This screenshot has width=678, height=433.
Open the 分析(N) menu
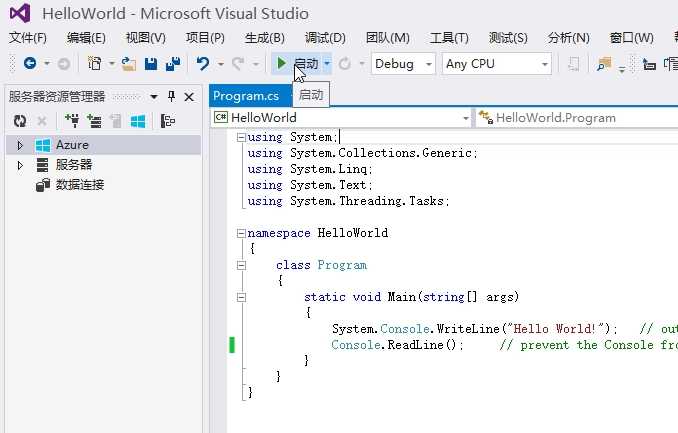tap(569, 38)
